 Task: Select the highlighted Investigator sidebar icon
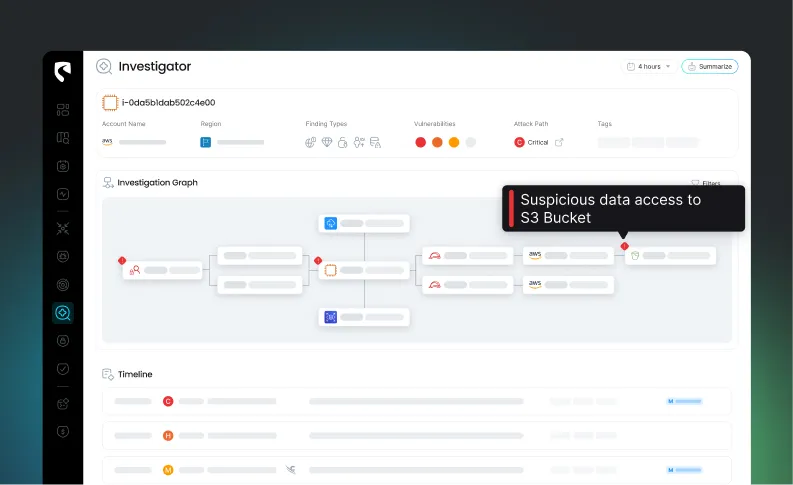[x=63, y=313]
